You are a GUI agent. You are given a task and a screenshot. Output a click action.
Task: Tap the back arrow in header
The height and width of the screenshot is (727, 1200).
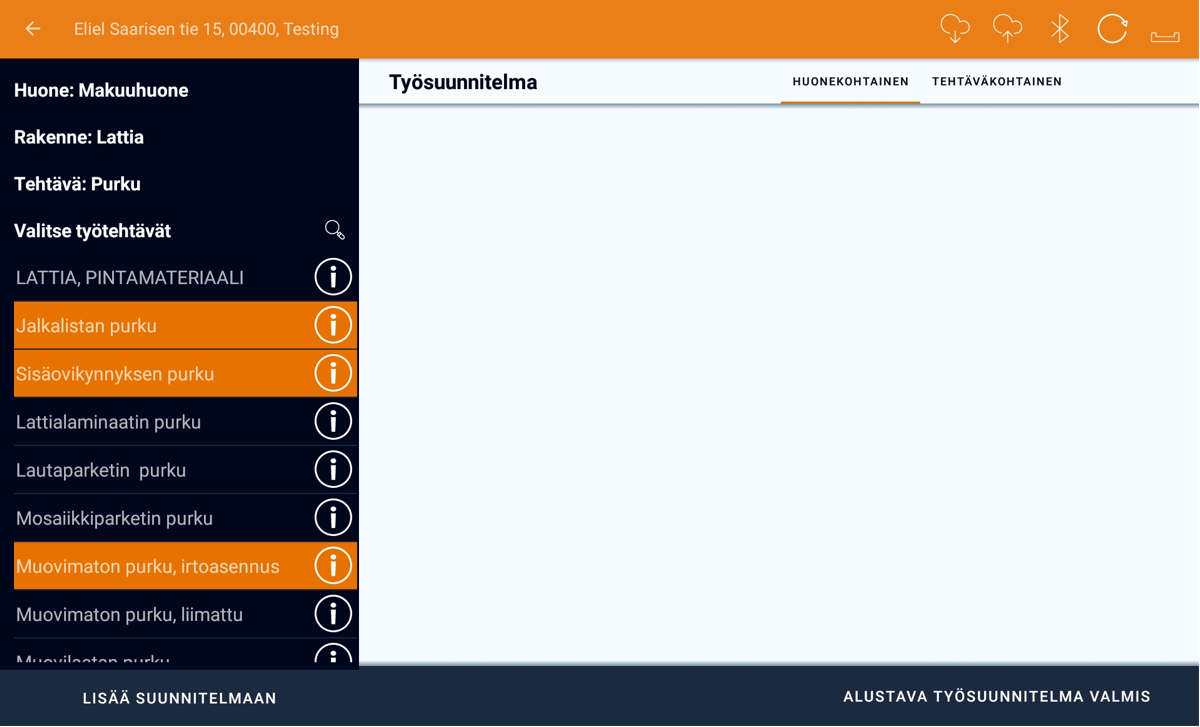(x=33, y=29)
